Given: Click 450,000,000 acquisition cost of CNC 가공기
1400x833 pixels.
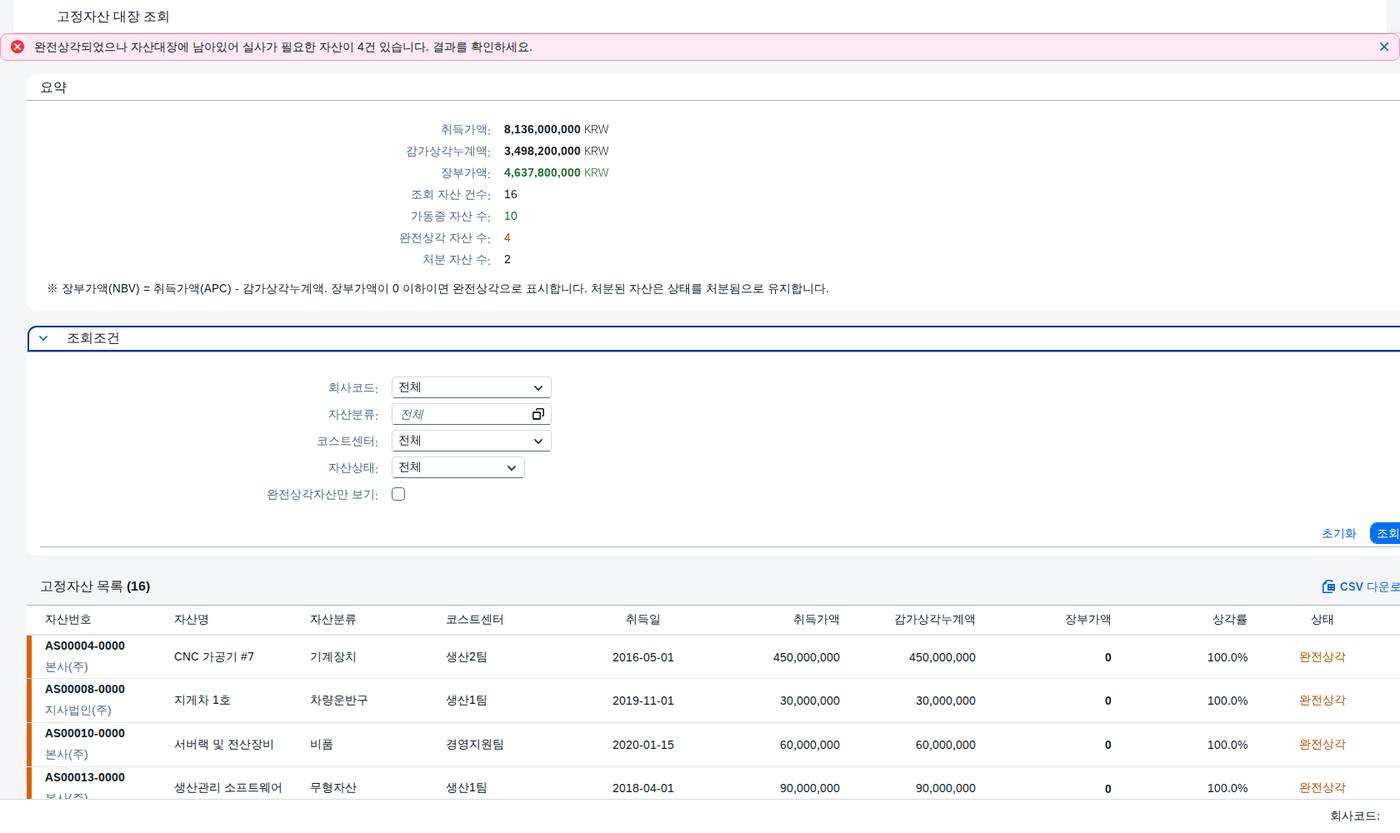Looking at the screenshot, I should [806, 658].
